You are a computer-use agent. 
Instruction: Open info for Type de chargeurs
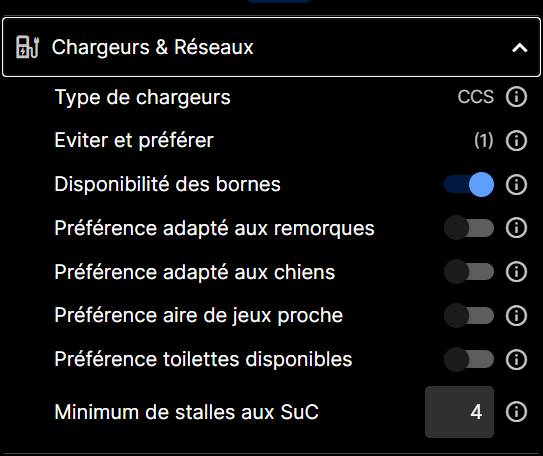click(x=516, y=97)
